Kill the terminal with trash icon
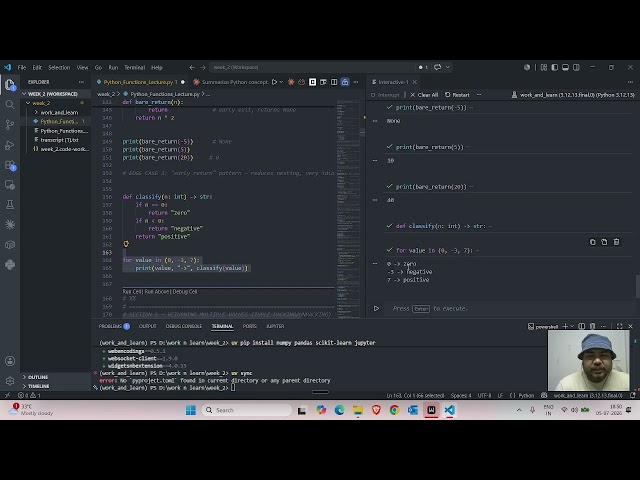This screenshot has width=640, height=480. [x=593, y=326]
